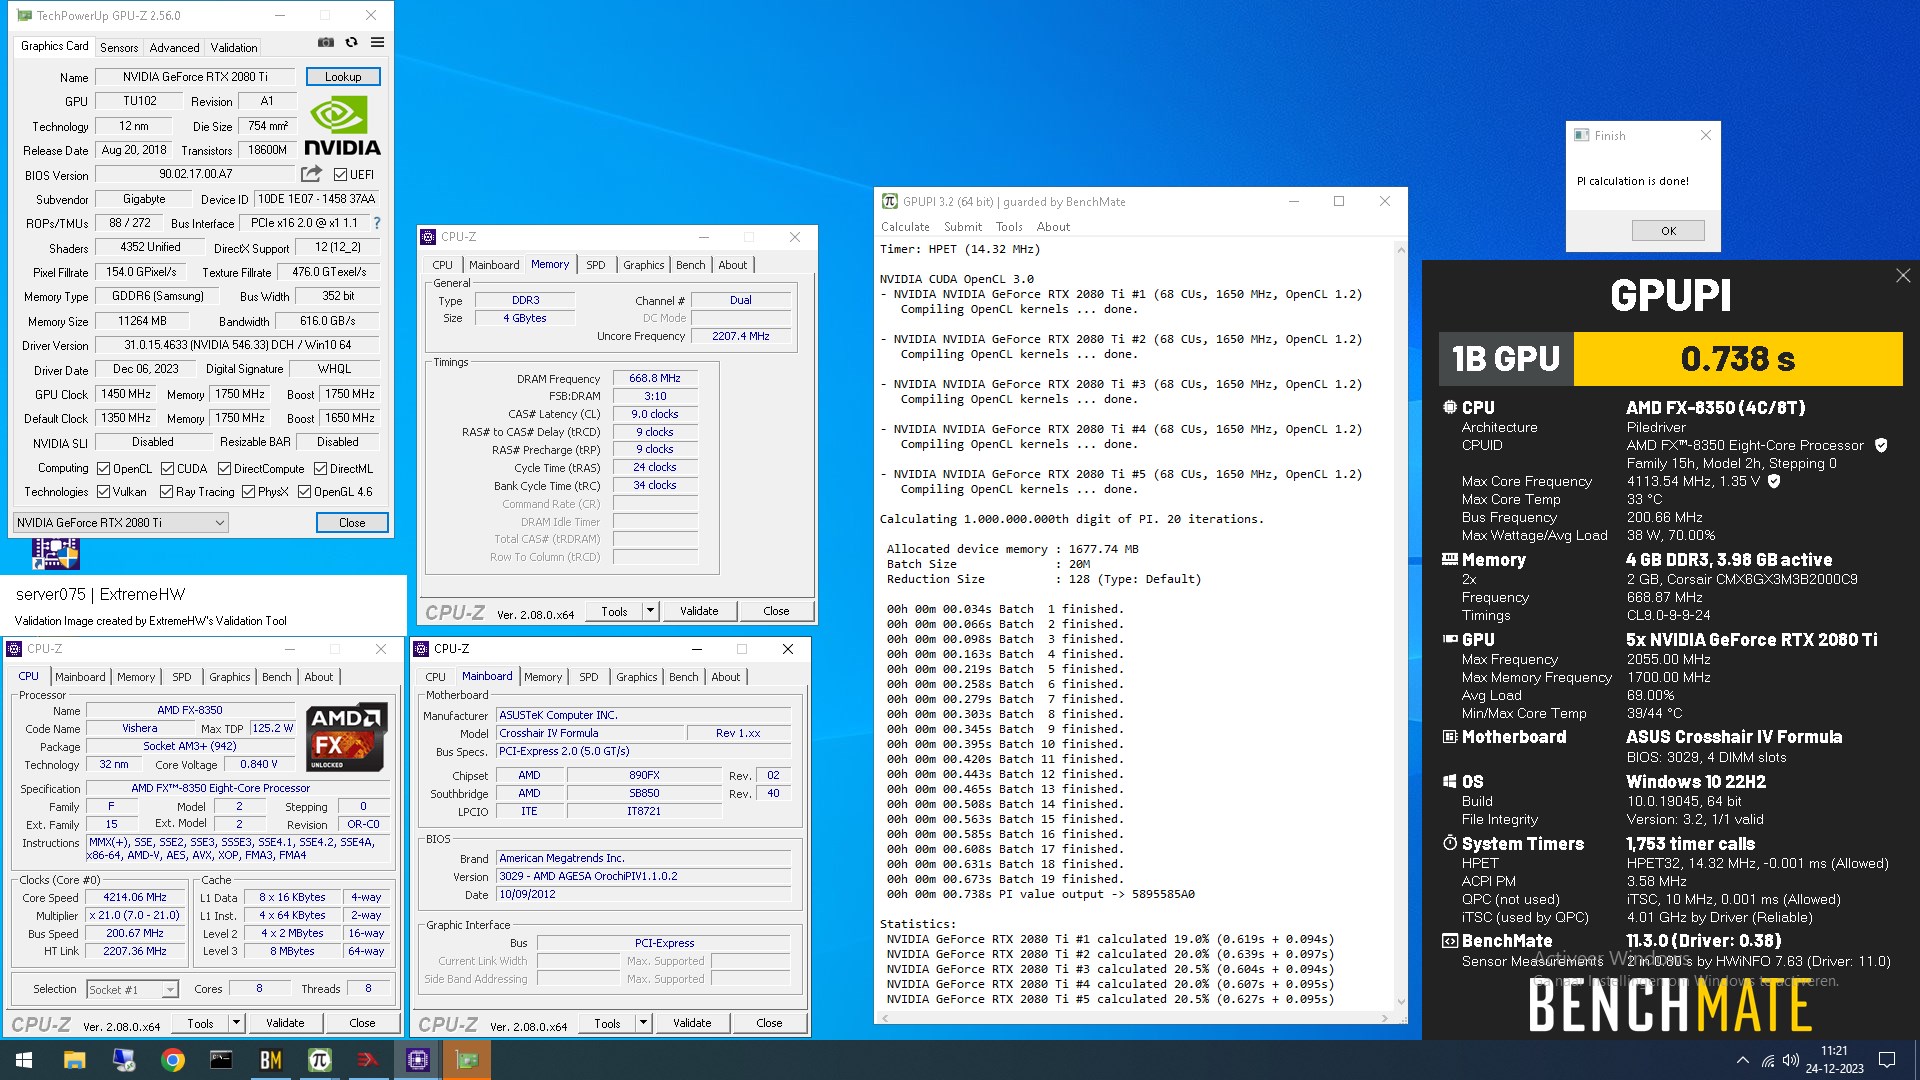Toggle the OpenGL 4.6 checkbox
This screenshot has height=1080, width=1920.
pyautogui.click(x=304, y=492)
